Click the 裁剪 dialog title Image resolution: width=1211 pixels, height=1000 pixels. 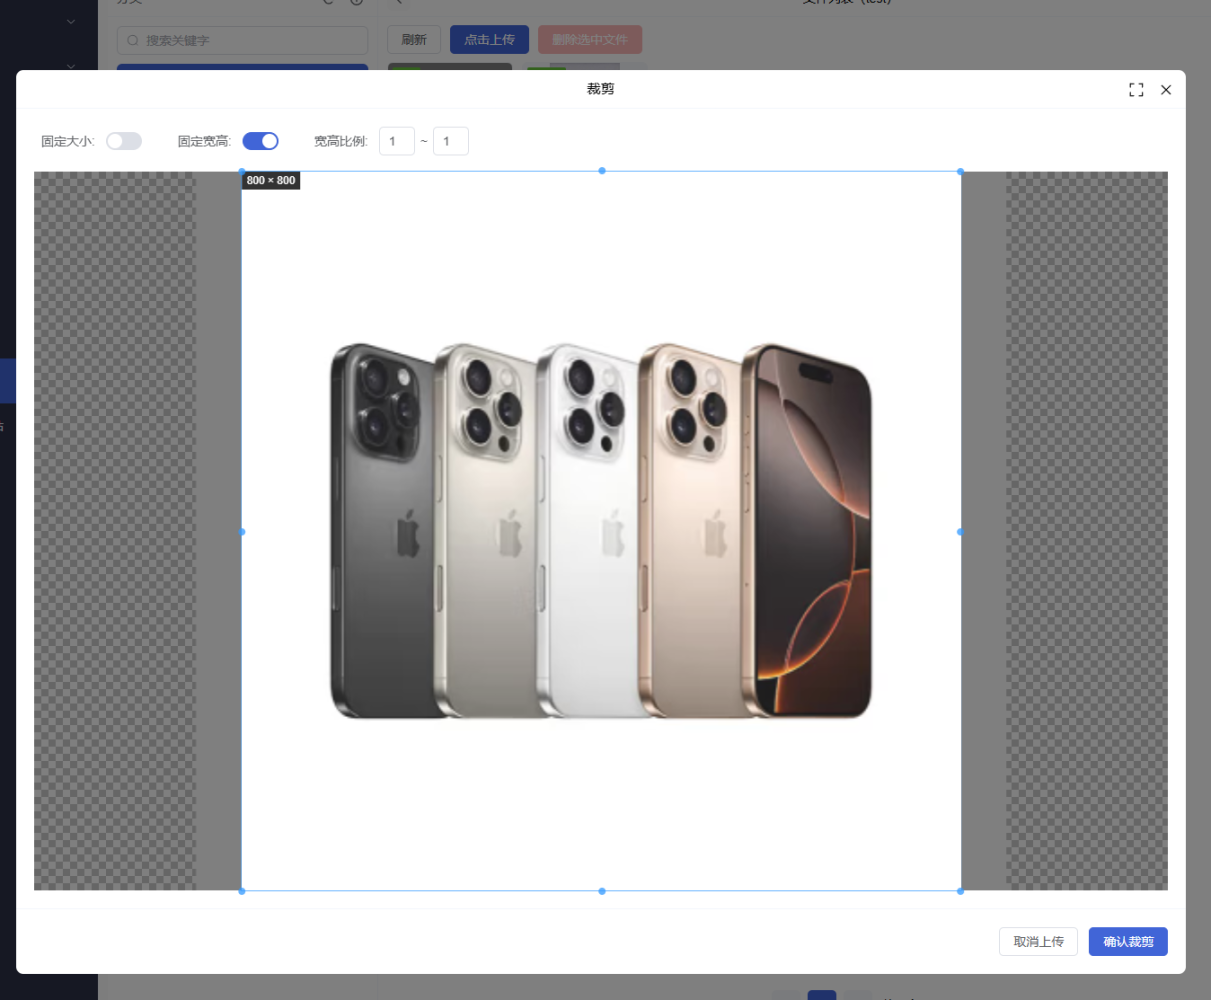[x=601, y=89]
